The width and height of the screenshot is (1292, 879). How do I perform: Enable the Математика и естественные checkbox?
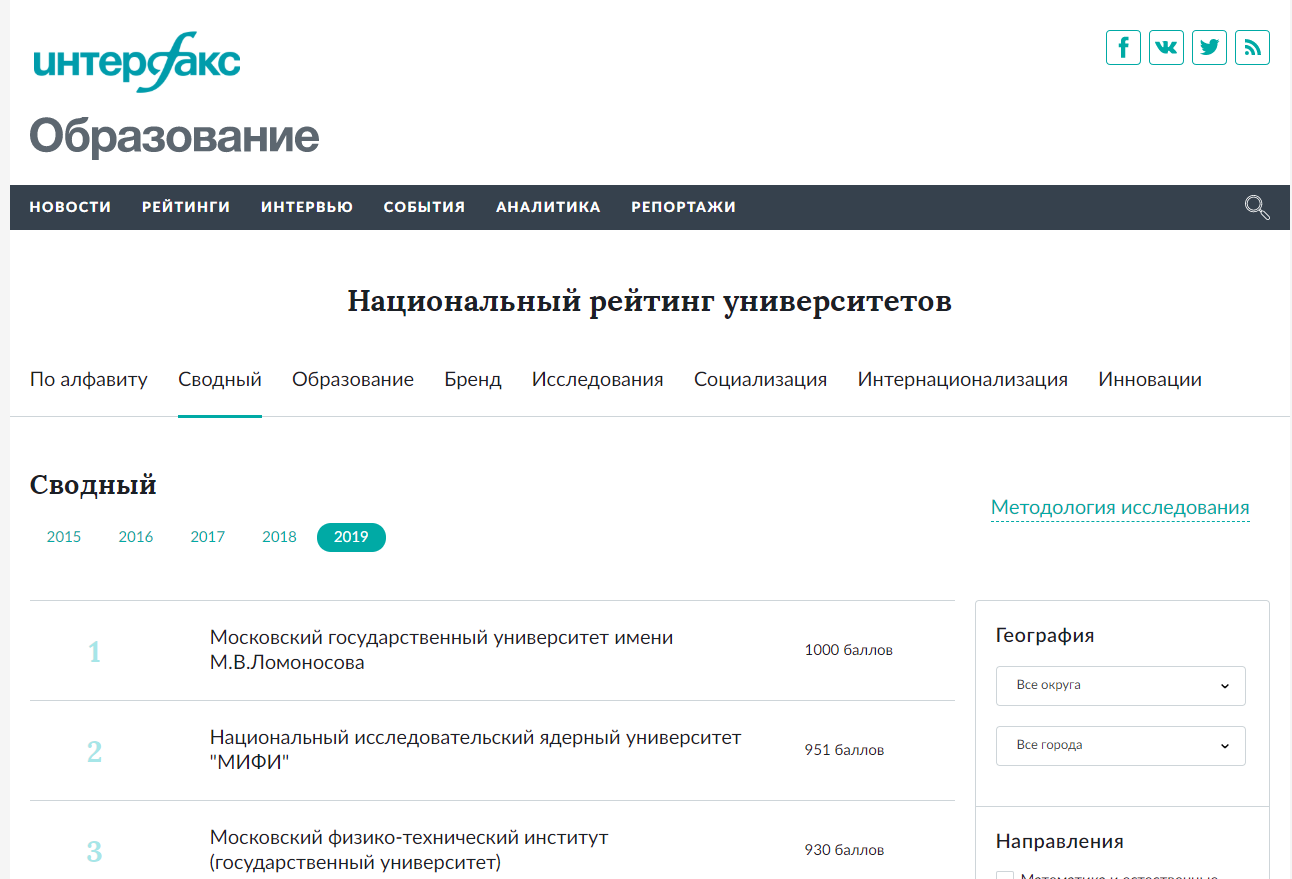click(1003, 875)
